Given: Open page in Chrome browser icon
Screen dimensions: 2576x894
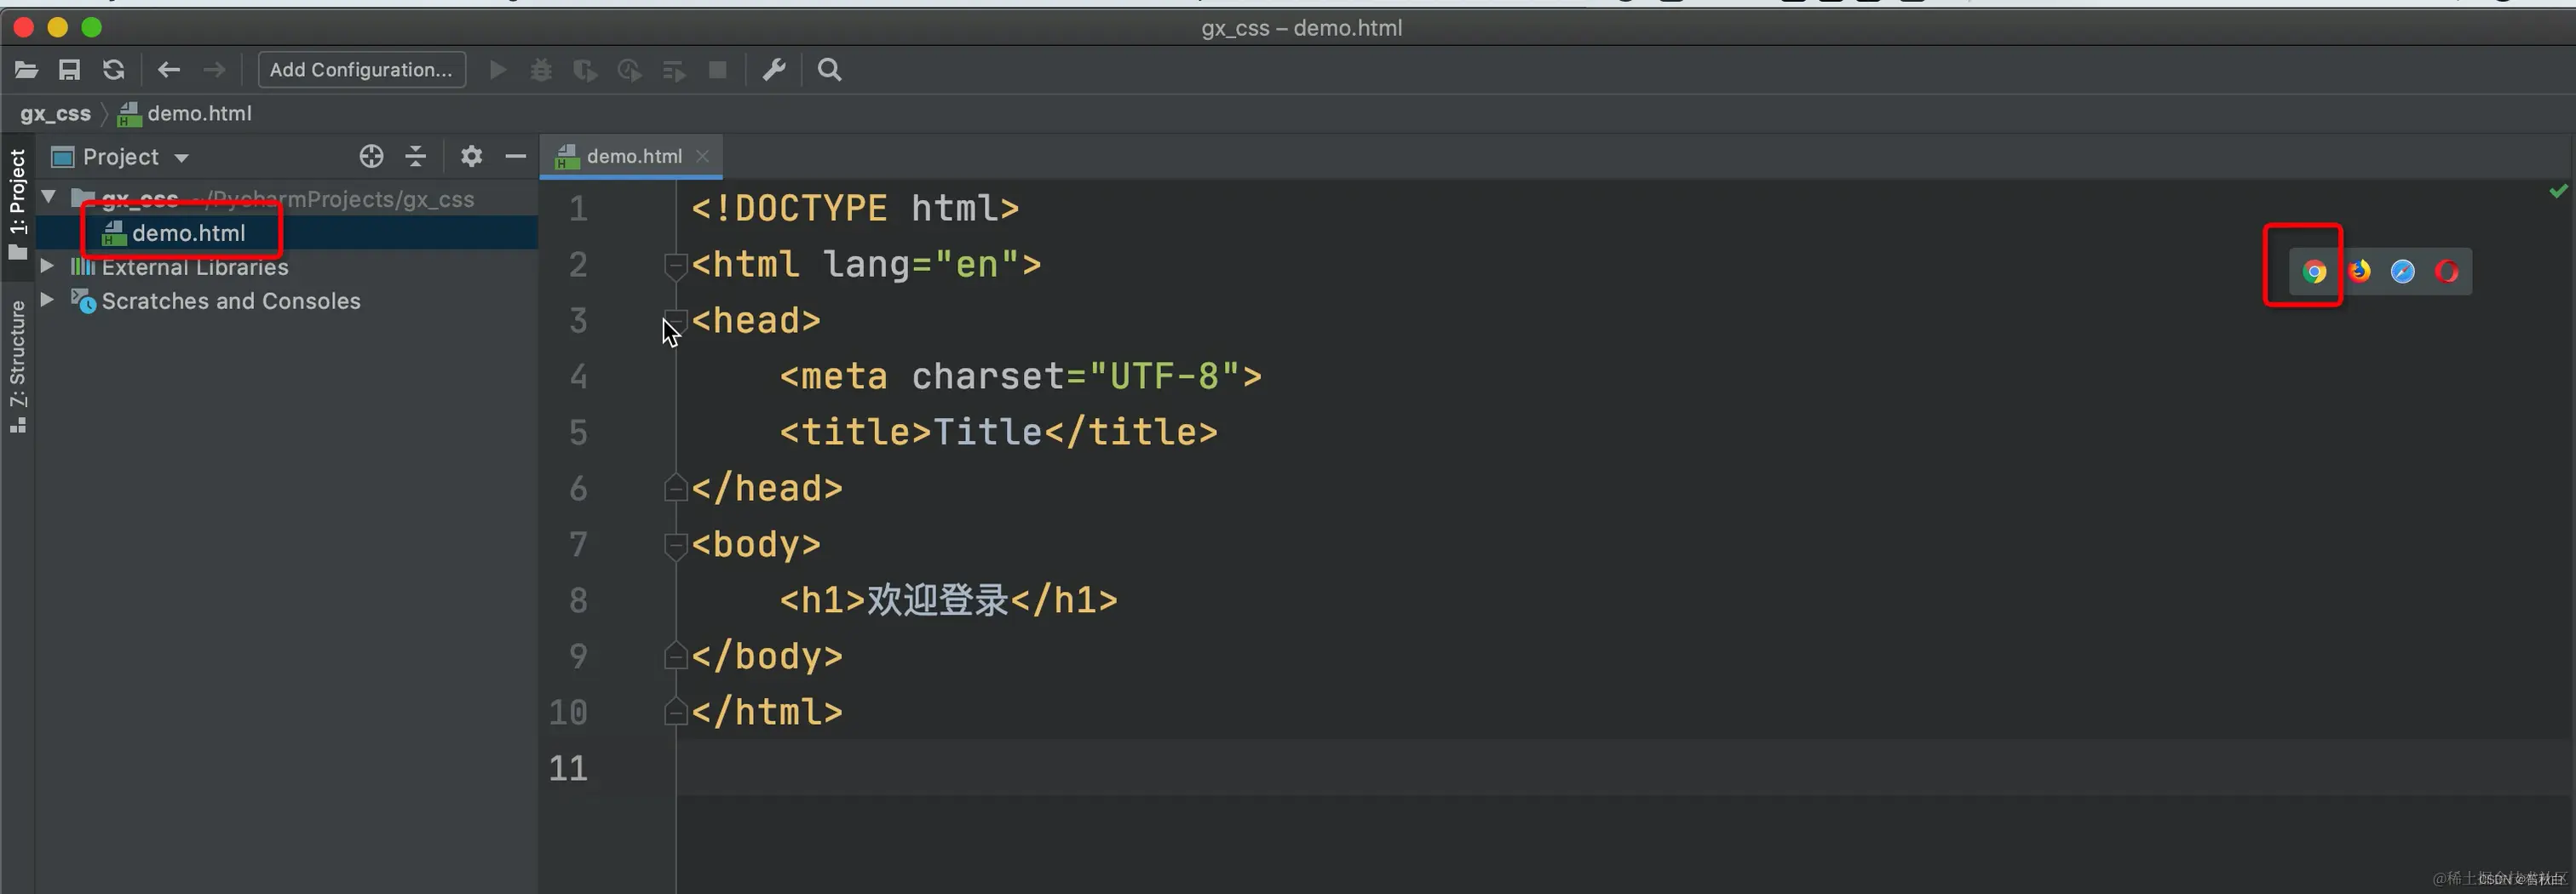Looking at the screenshot, I should click(x=2314, y=272).
